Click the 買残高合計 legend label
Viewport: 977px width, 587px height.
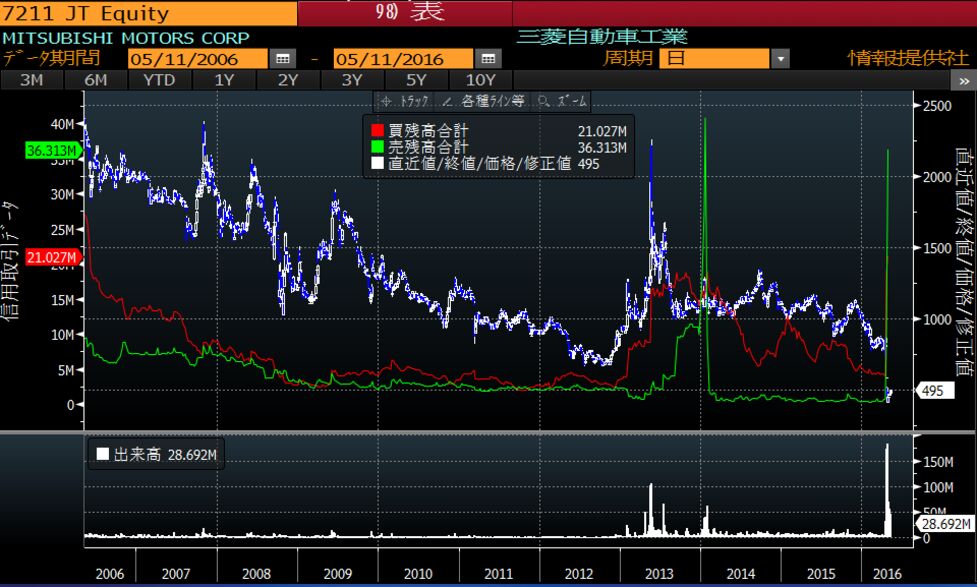pyautogui.click(x=428, y=131)
